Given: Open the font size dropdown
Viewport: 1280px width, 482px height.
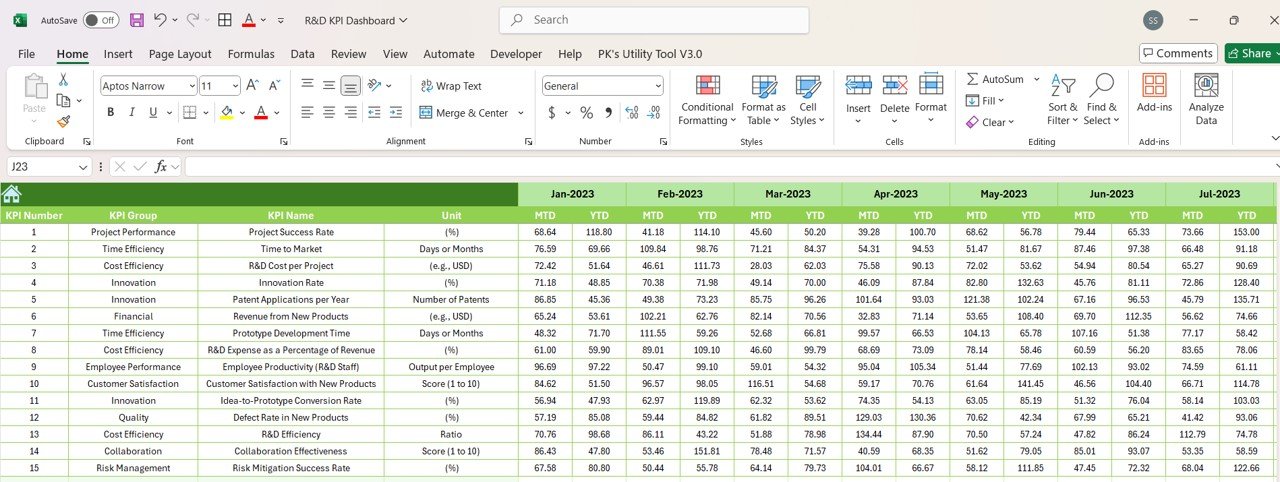Looking at the screenshot, I should (233, 86).
